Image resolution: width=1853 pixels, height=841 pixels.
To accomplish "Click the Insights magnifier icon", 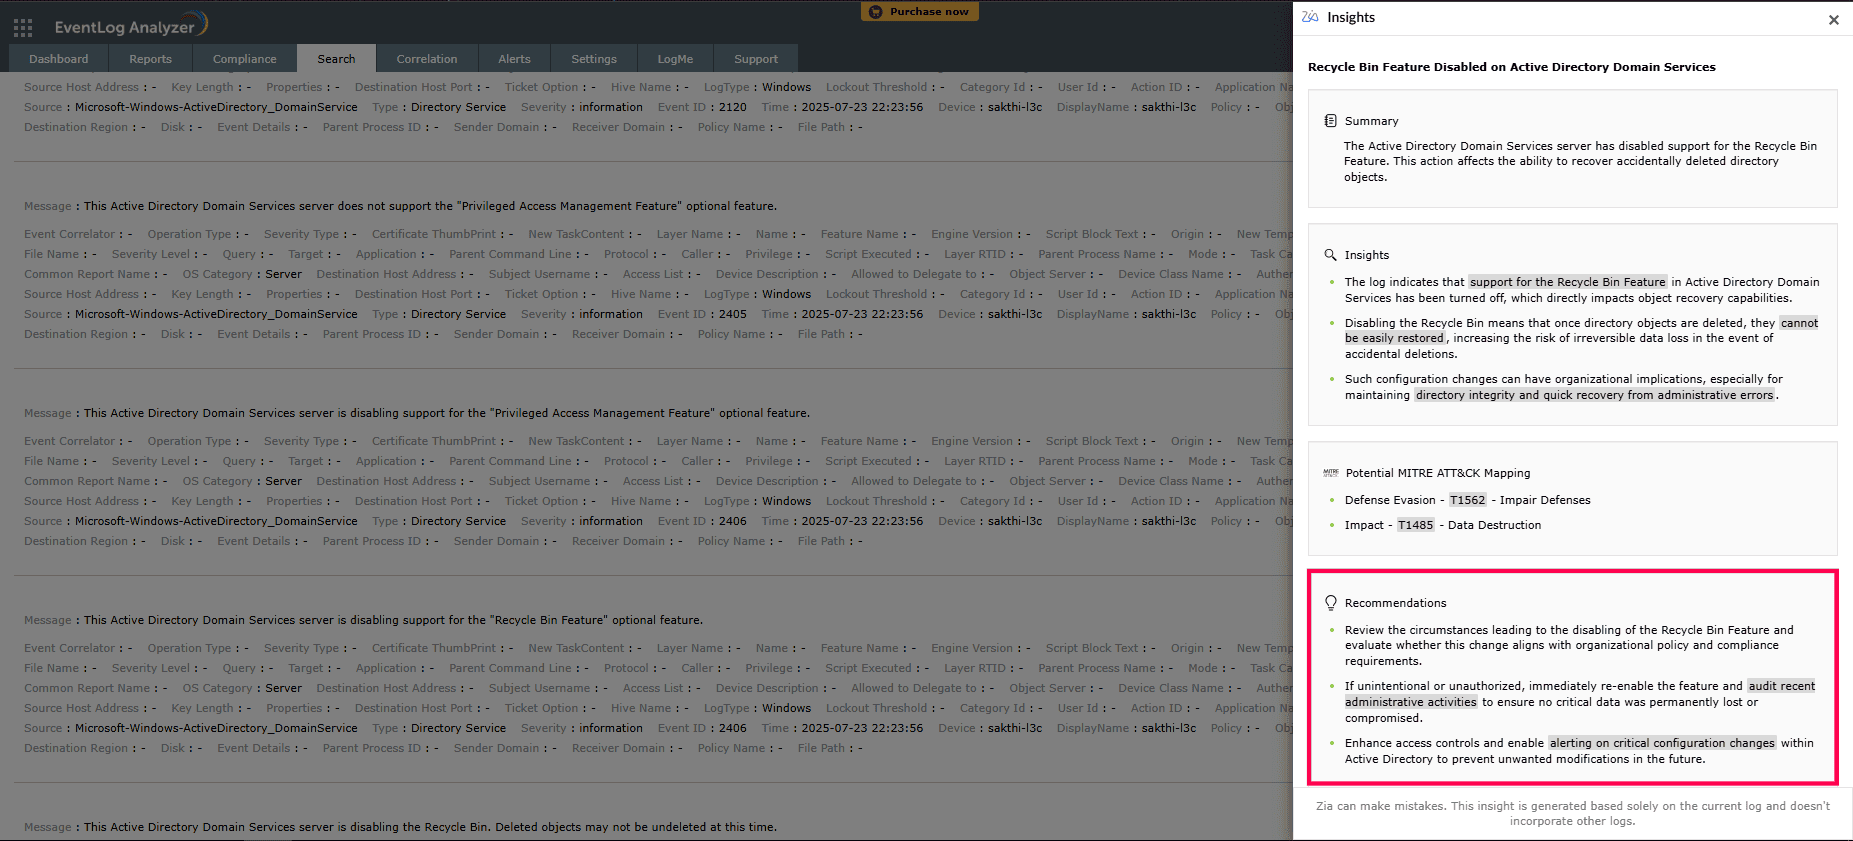I will [x=1330, y=255].
